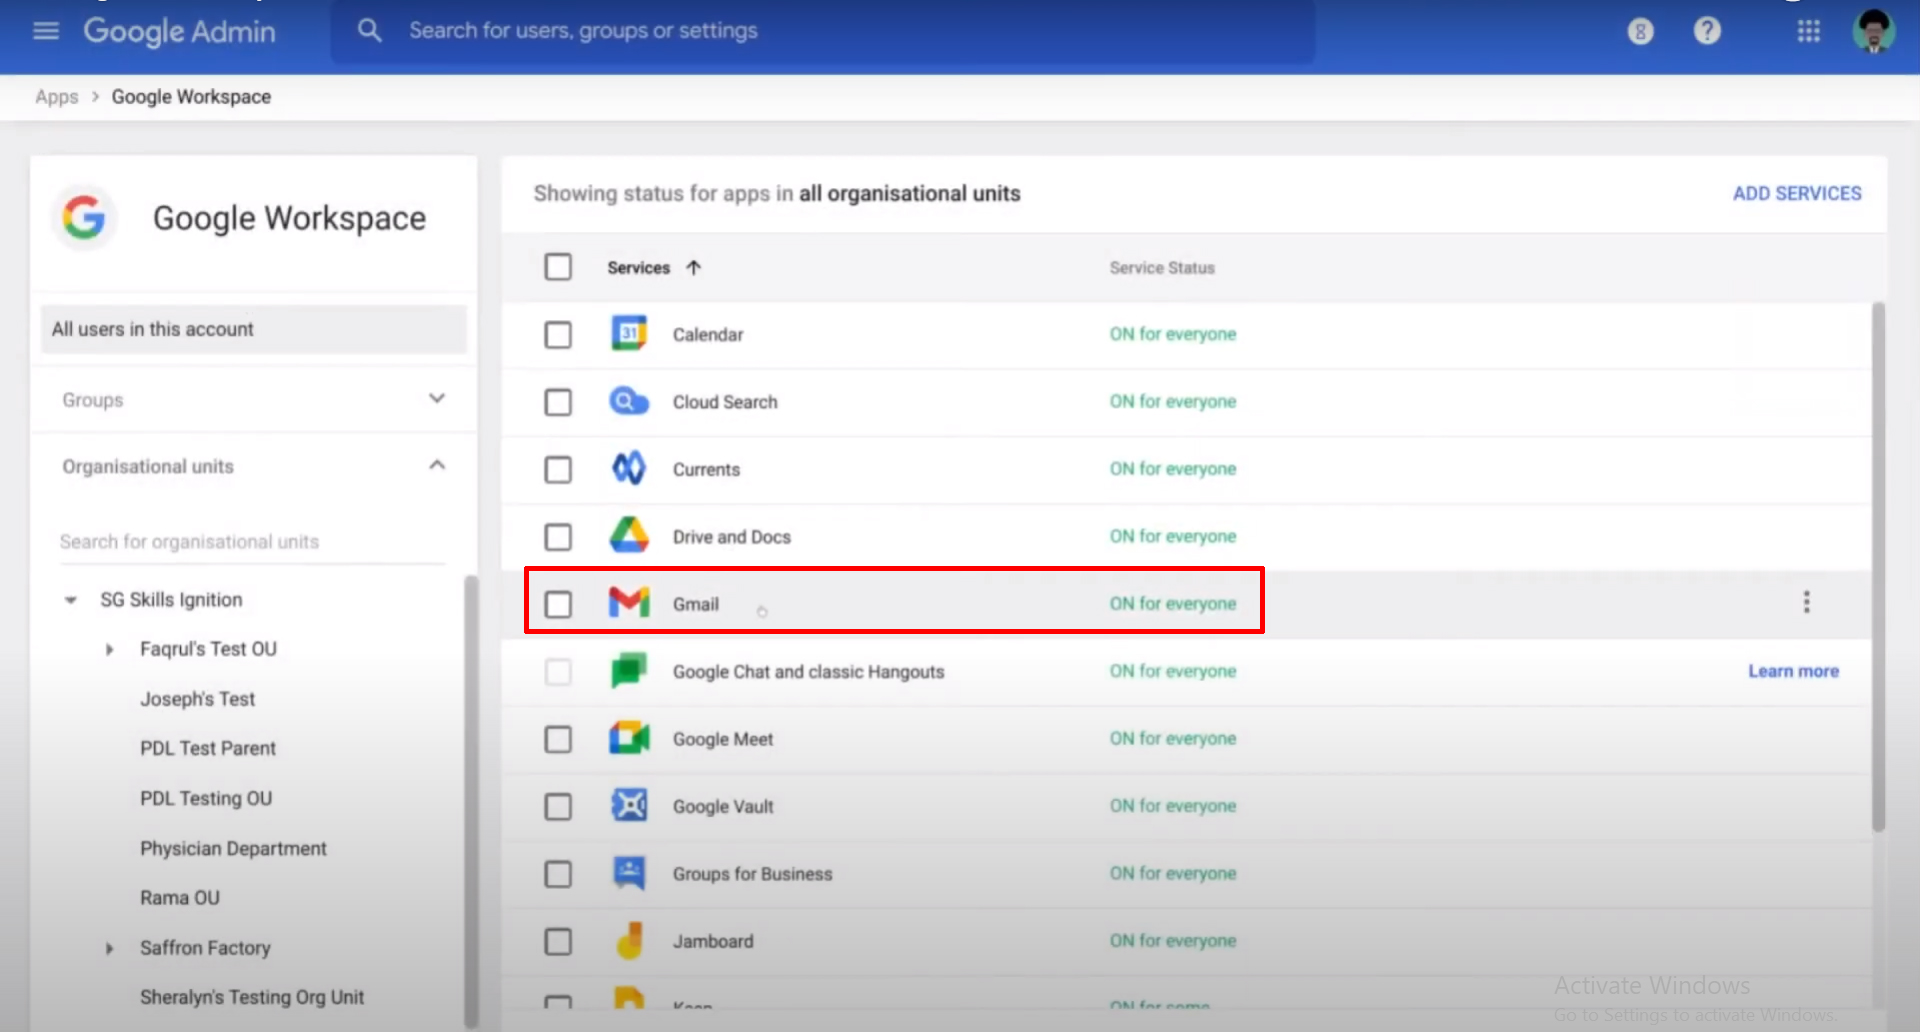Expand the Groups section chevron

[x=437, y=398]
